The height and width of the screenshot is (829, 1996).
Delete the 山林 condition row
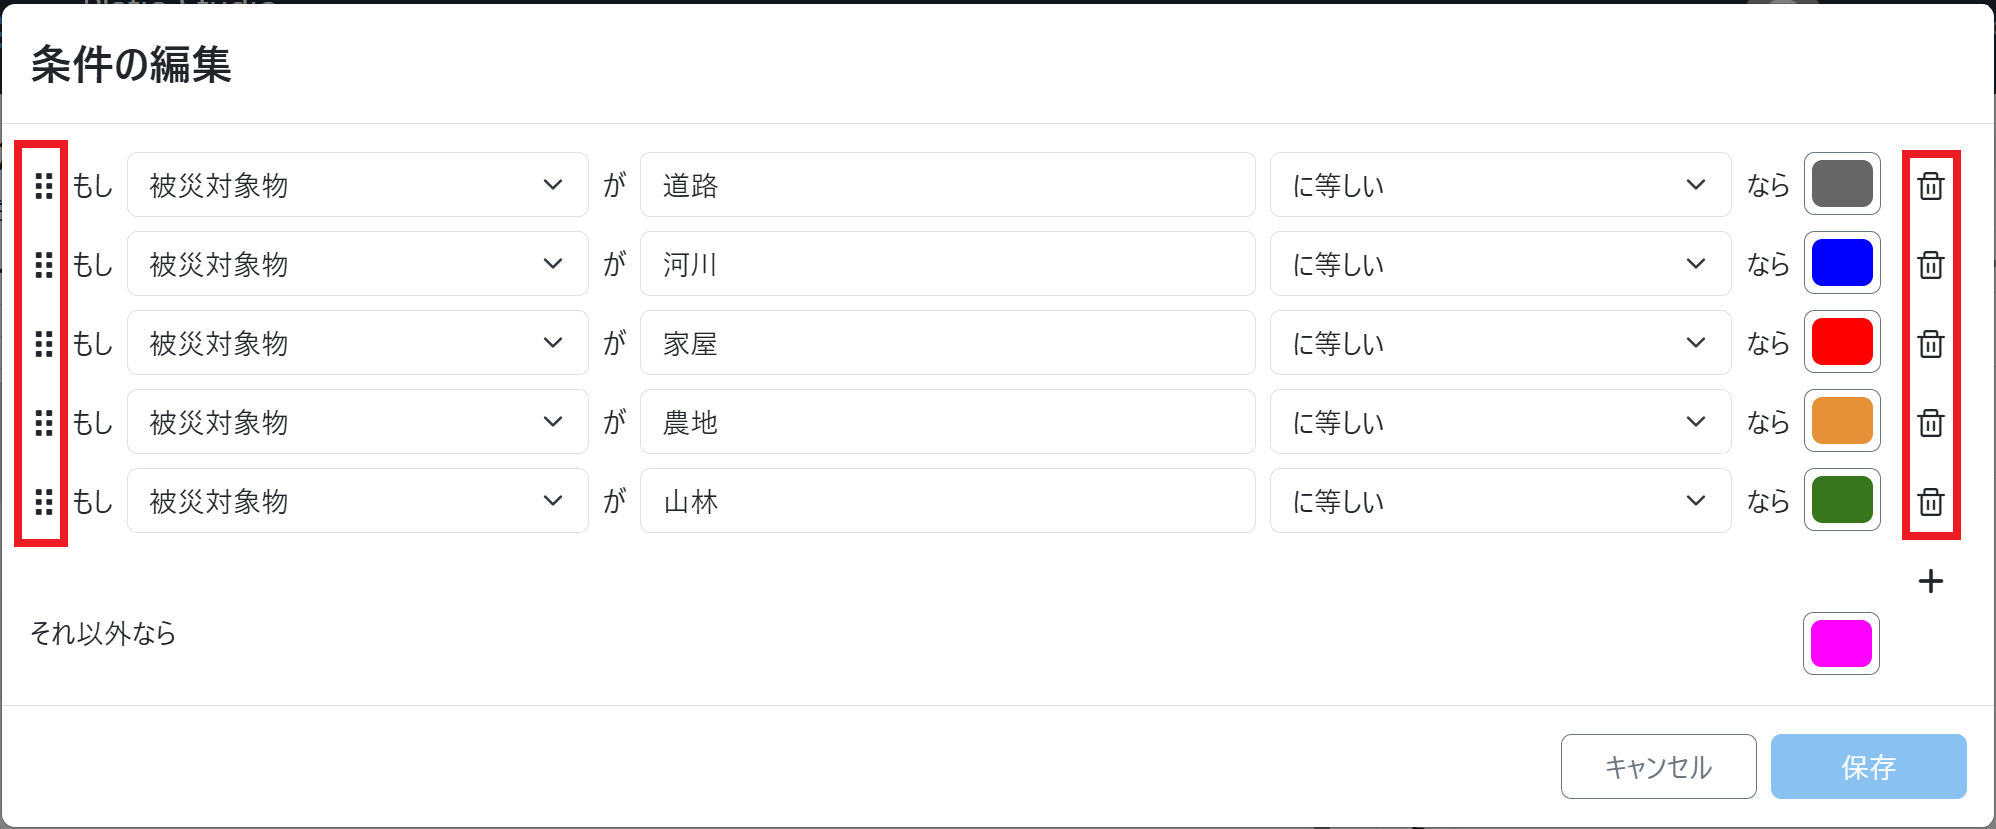(x=1931, y=501)
